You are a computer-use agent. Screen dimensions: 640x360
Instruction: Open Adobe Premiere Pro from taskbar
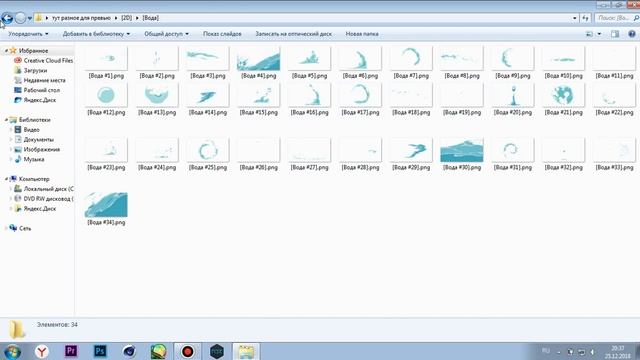[71, 351]
